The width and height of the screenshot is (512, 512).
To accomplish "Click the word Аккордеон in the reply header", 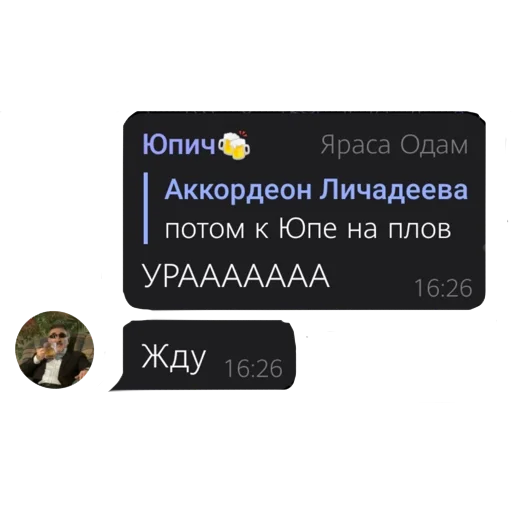I will pos(239,191).
